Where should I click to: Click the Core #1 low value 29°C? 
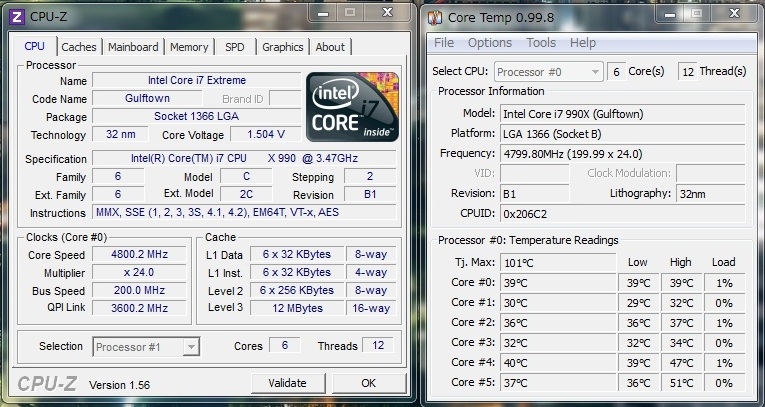pos(638,303)
